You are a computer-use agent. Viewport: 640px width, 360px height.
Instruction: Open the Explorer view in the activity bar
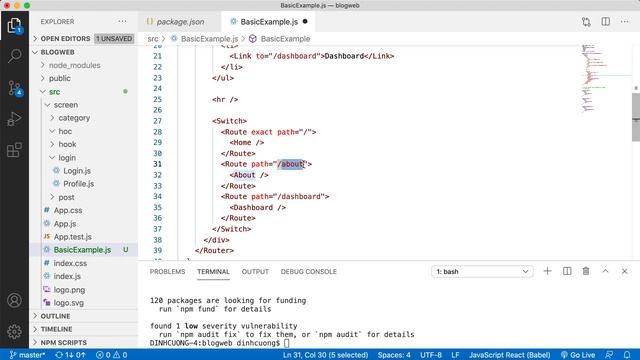14,26
